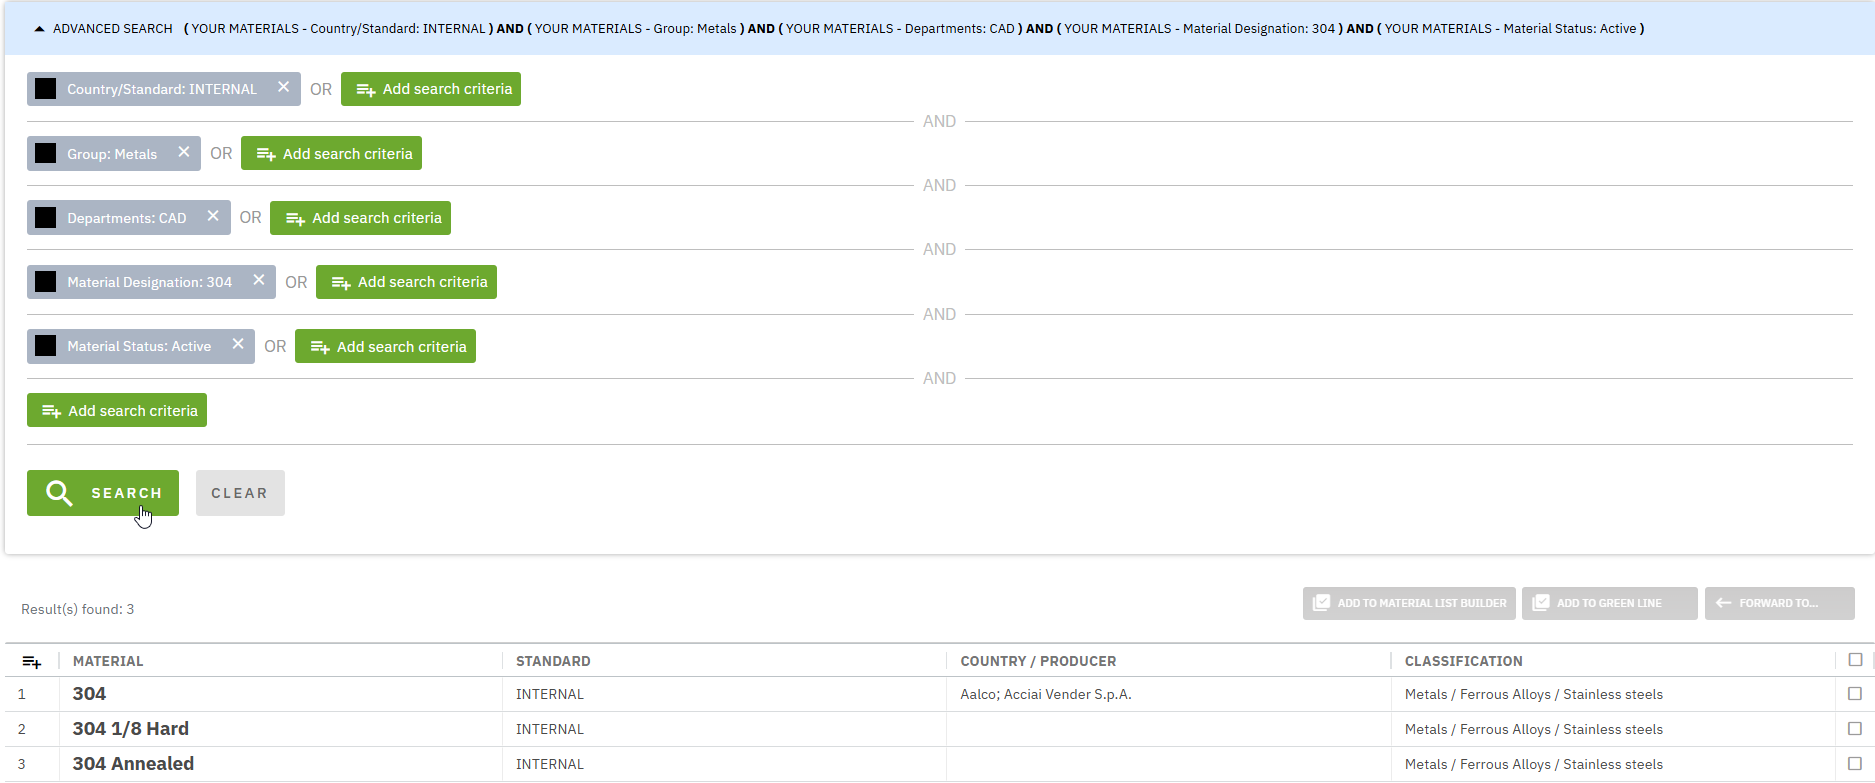Screen dimensions: 1875x783
Task: Tick the select-all checkbox in results header
Action: tap(1855, 660)
